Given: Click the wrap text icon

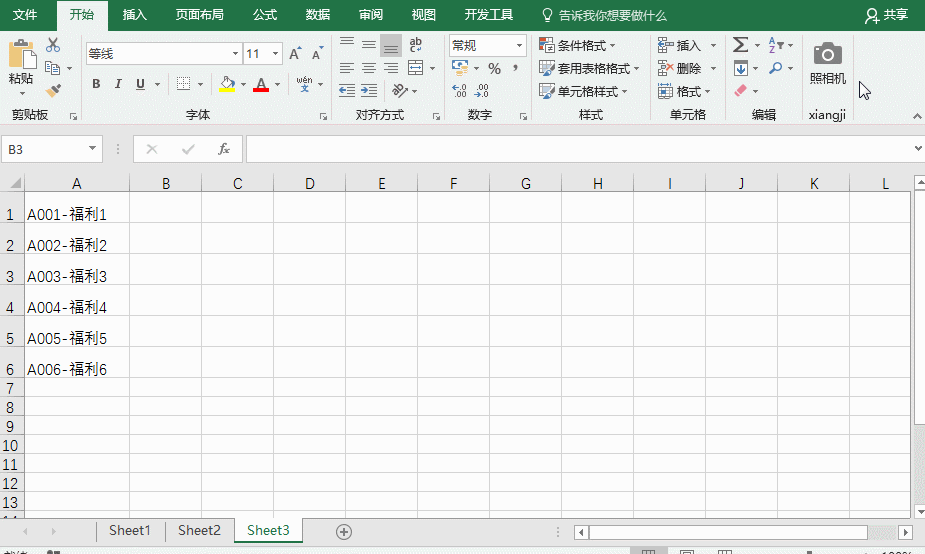Looking at the screenshot, I should point(415,45).
